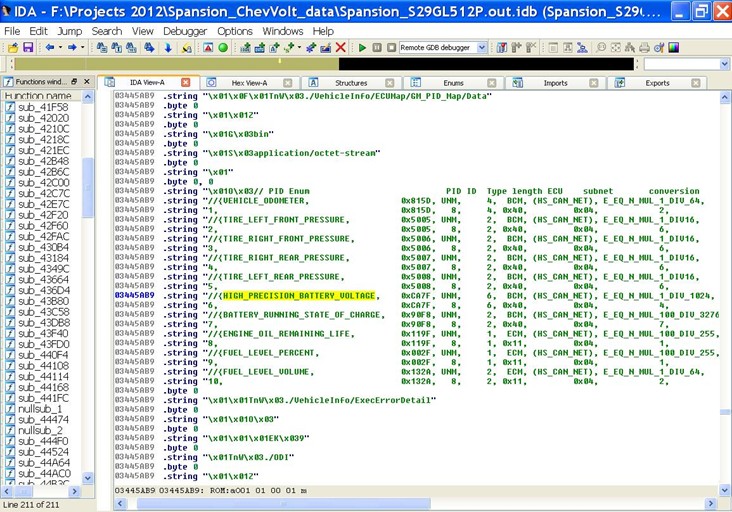Open the Jump menu
732x512 pixels.
point(70,31)
